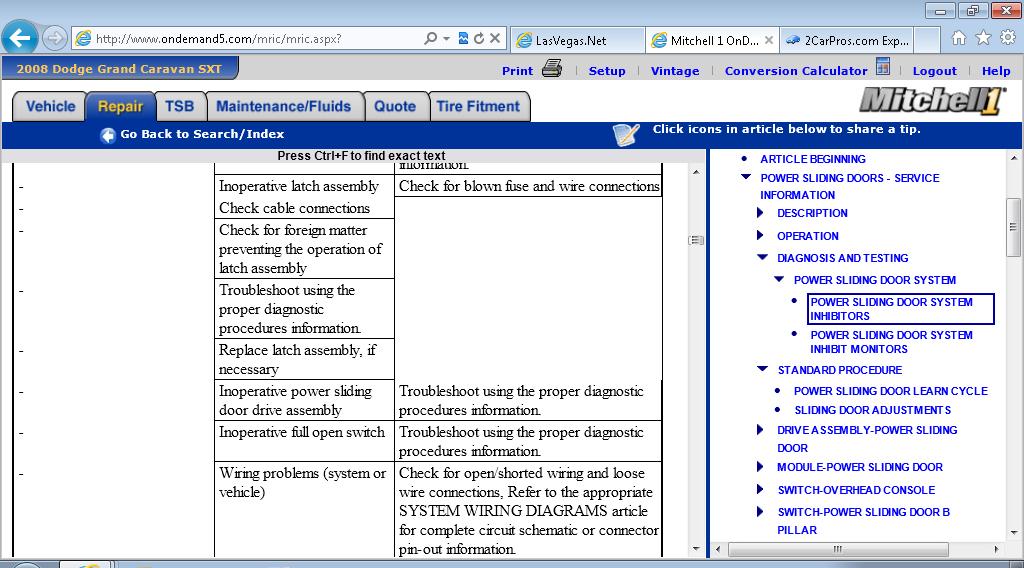Click the search magnifier in address bar
This screenshot has width=1024, height=568.
click(x=430, y=39)
